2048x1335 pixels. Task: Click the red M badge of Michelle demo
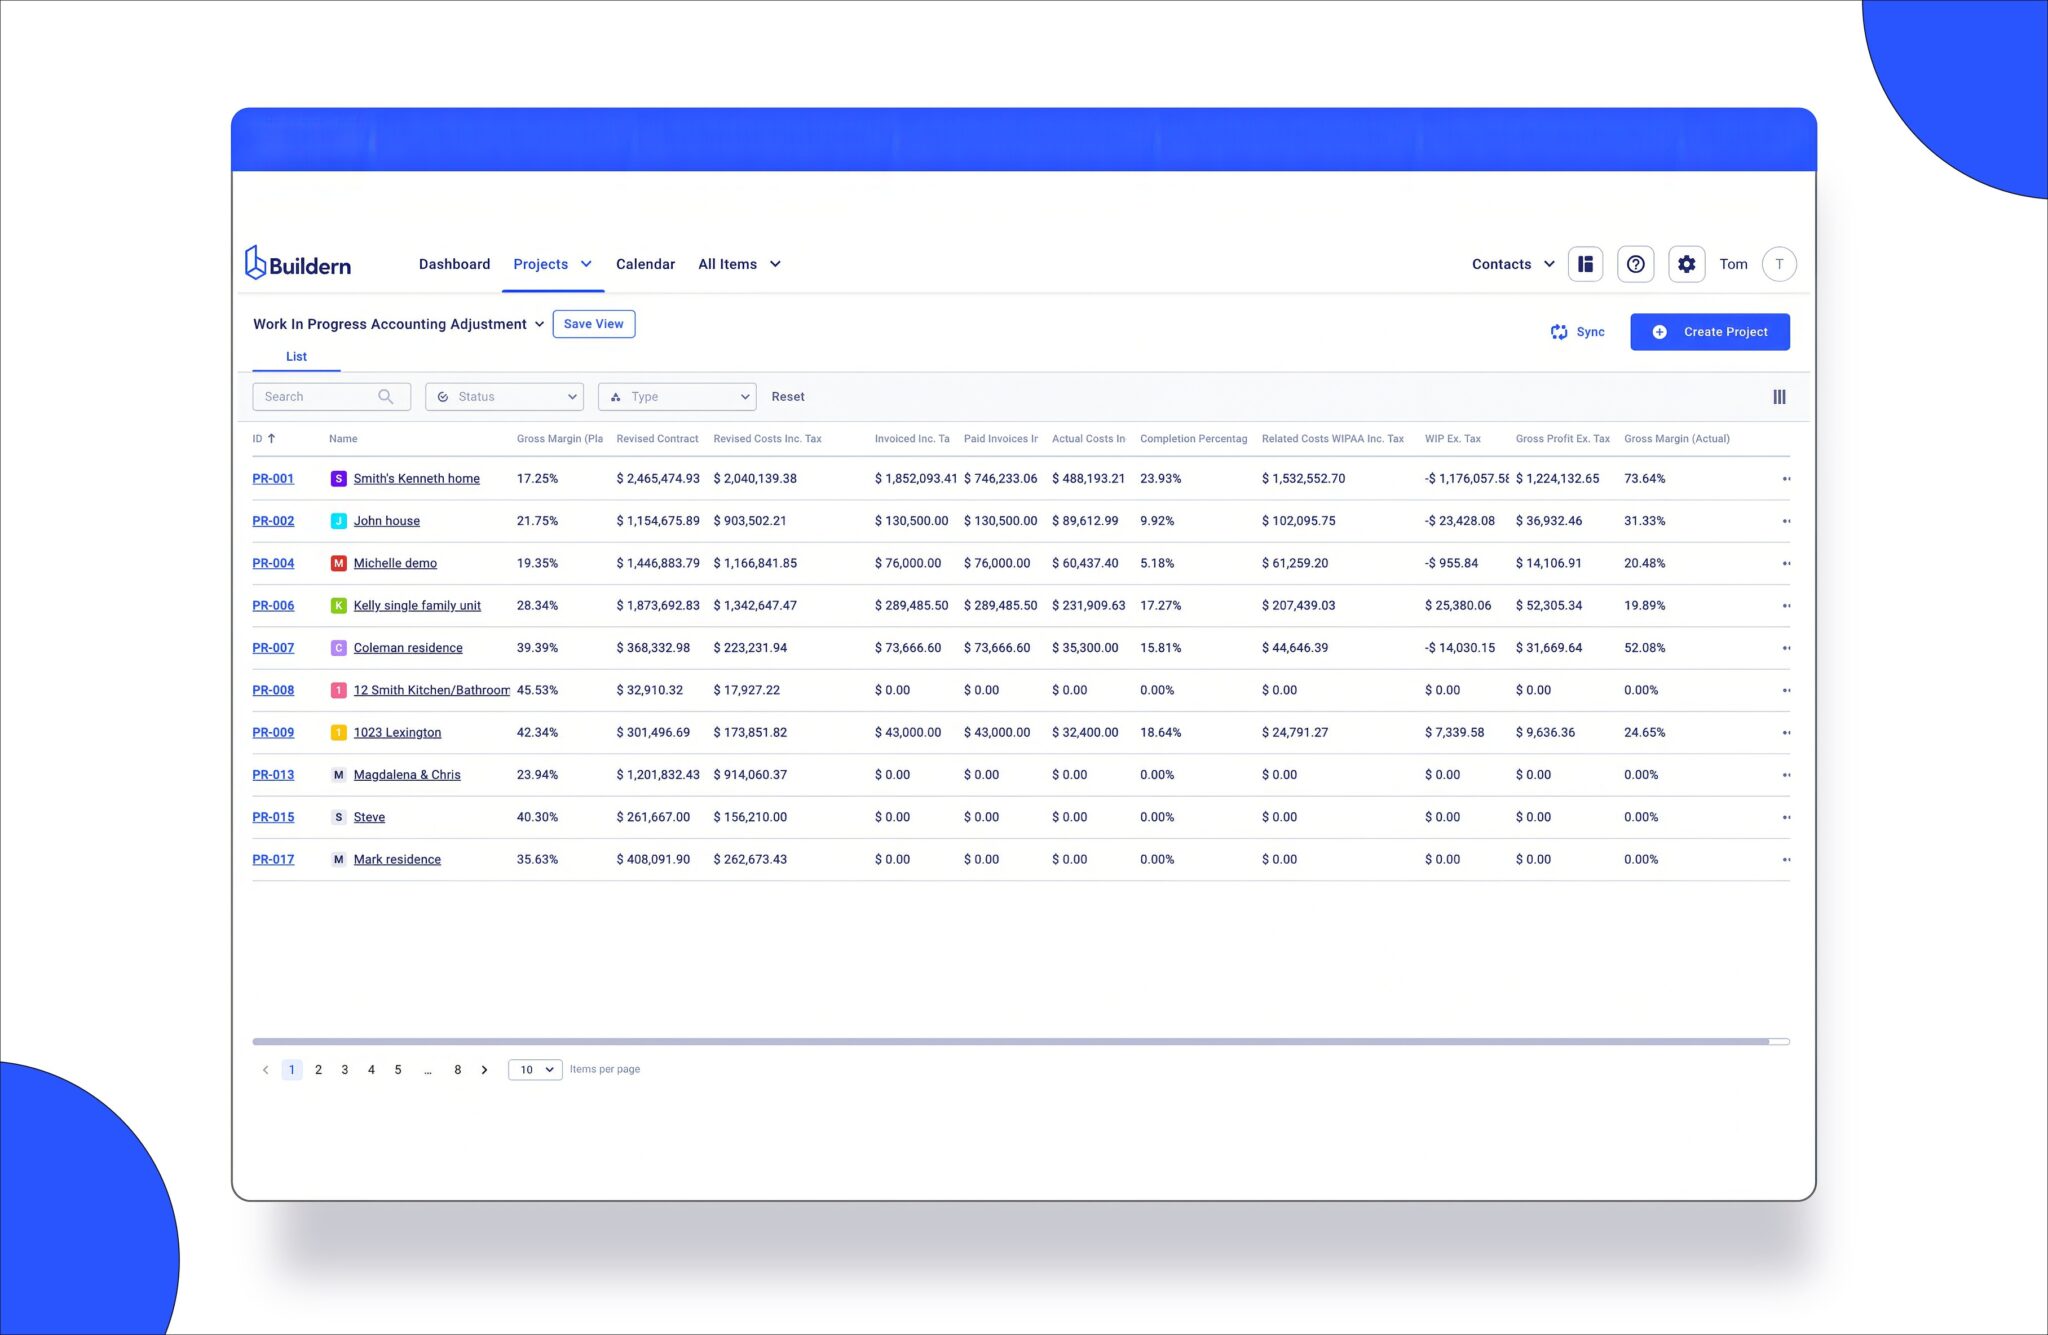pos(338,564)
